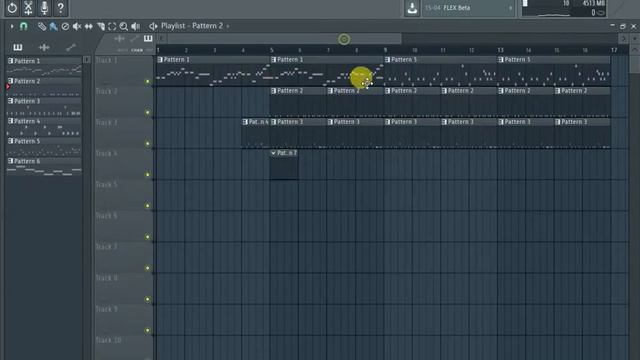This screenshot has height=360, width=640.
Task: Show pattern clips in the picker panel tab
Action: point(18,47)
